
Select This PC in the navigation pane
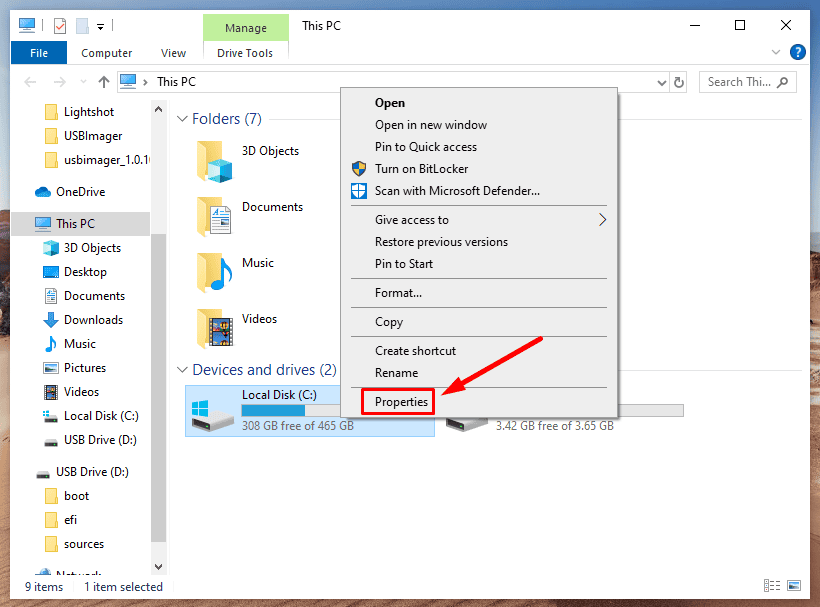coord(80,224)
